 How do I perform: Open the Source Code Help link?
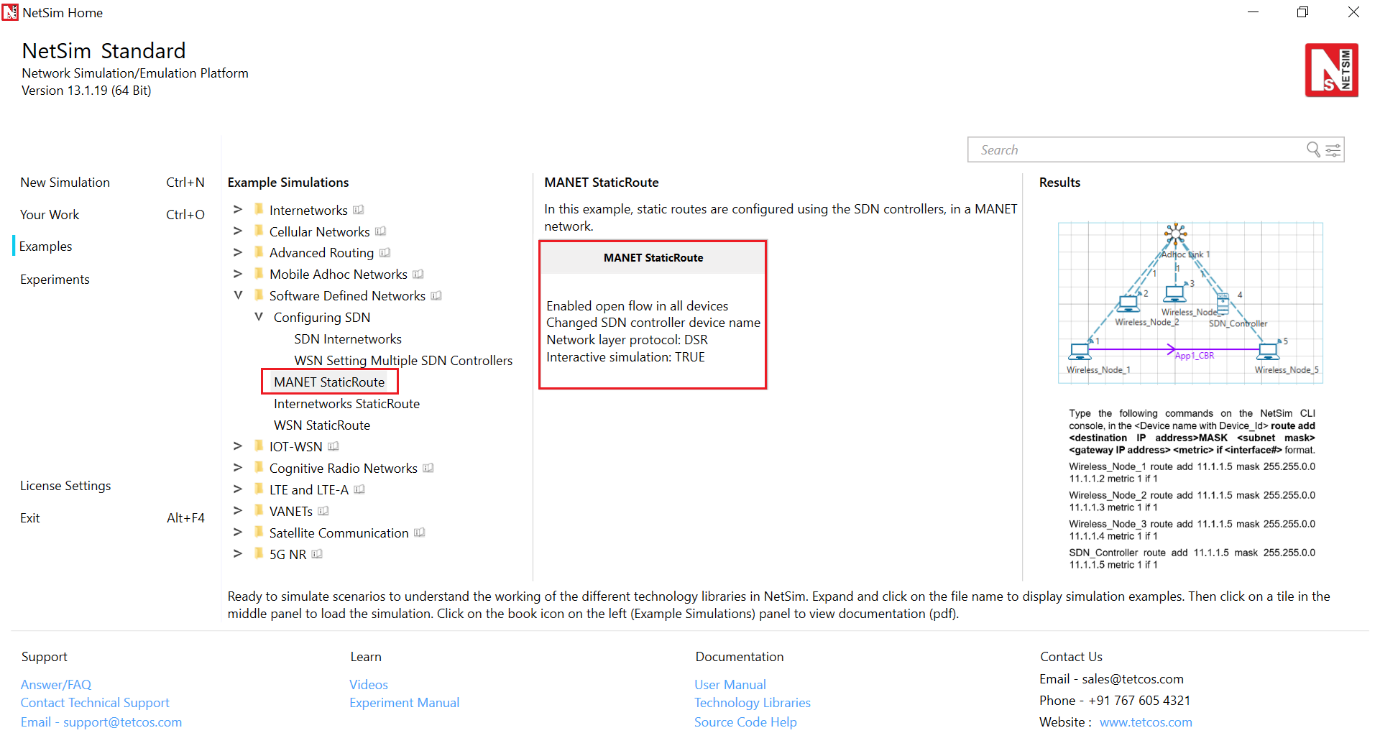[746, 722]
